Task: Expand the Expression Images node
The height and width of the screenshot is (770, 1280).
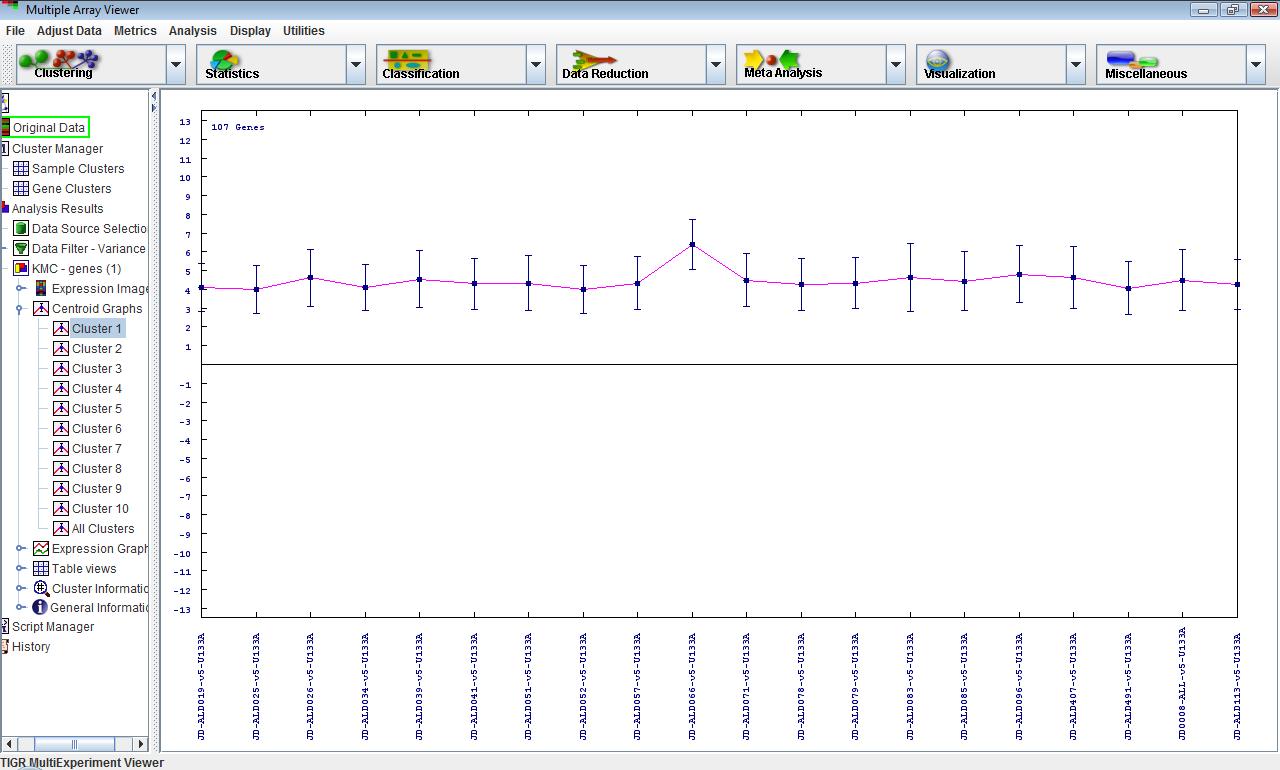Action: (21, 288)
